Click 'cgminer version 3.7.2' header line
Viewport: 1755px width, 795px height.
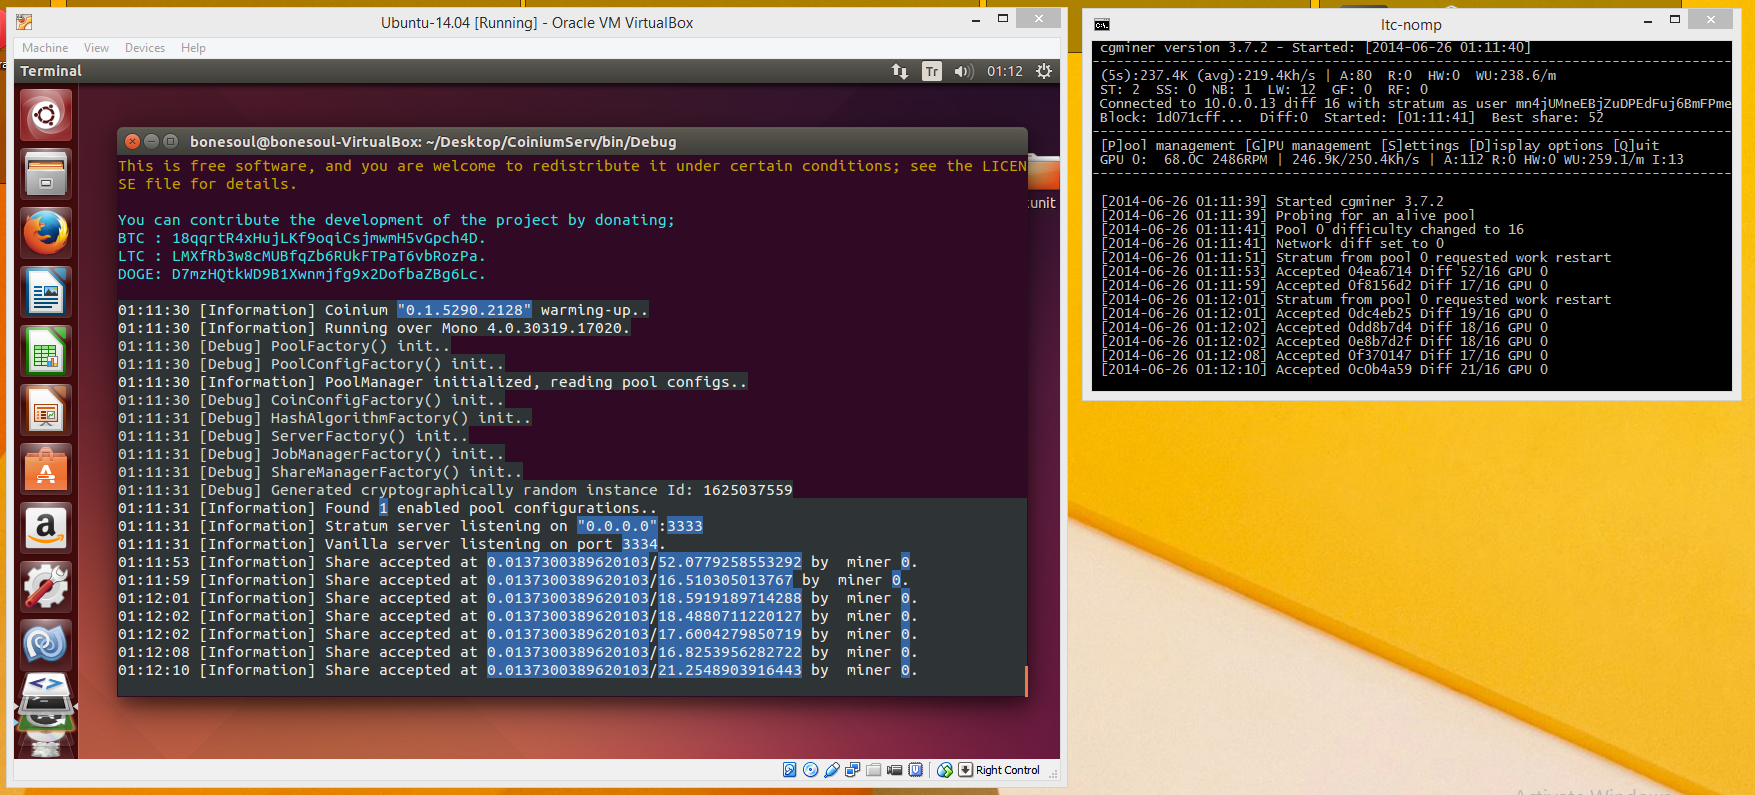(1315, 47)
